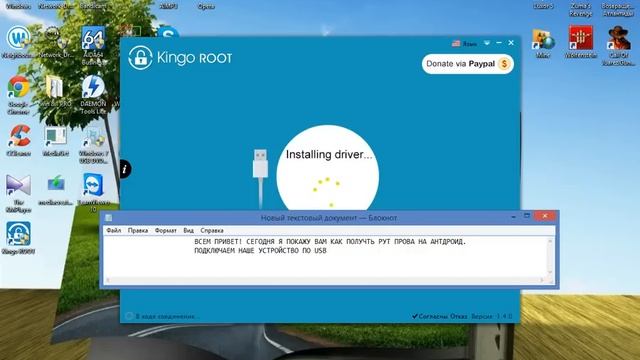The image size is (640, 360).
Task: Open the Kingo ROOT title bar dropdown arrow
Action: pyautogui.click(x=487, y=43)
